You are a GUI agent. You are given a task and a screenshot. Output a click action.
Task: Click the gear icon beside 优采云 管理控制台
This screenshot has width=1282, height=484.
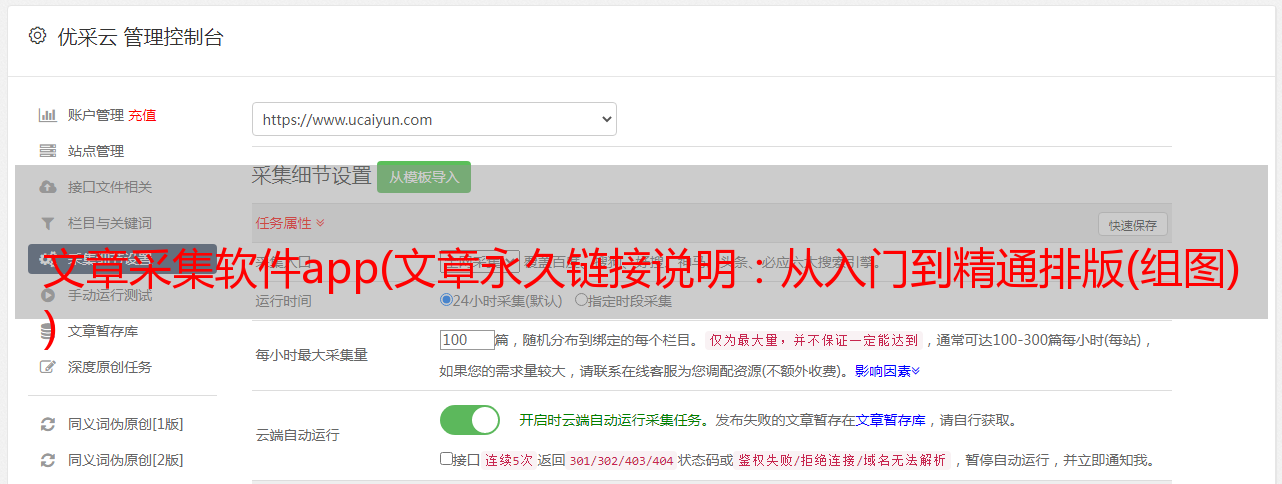pyautogui.click(x=37, y=36)
